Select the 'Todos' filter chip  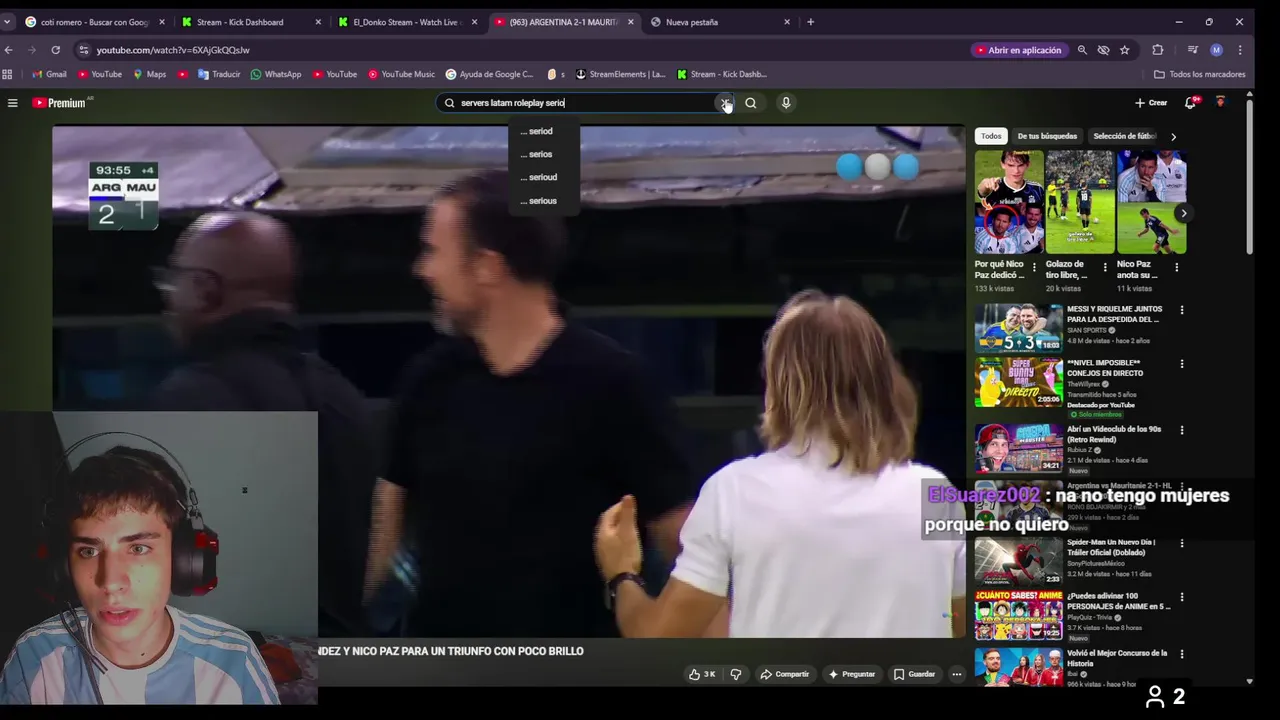coord(991,136)
